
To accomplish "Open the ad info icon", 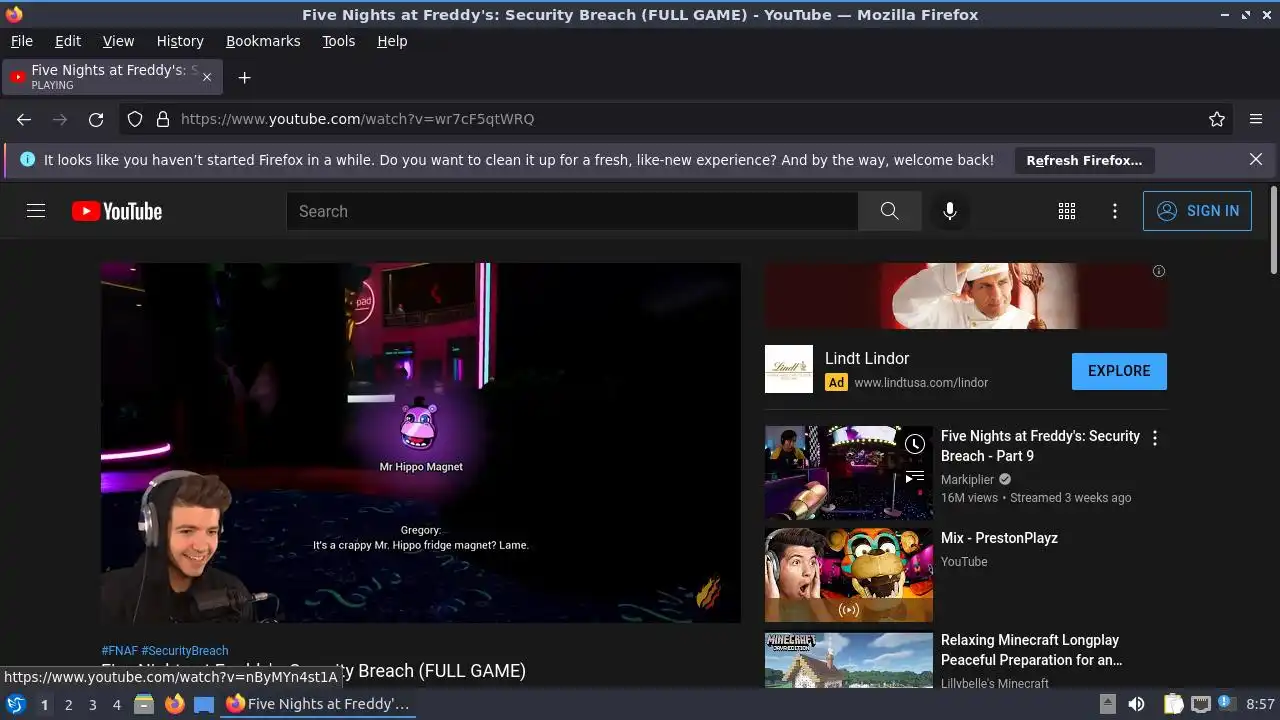I will coord(1159,271).
